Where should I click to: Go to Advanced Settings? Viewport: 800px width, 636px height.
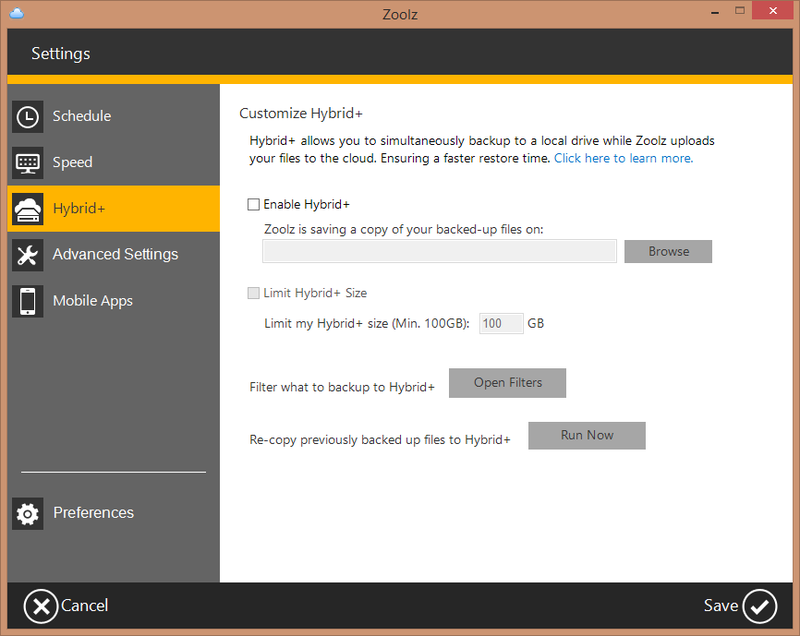[x=114, y=255]
